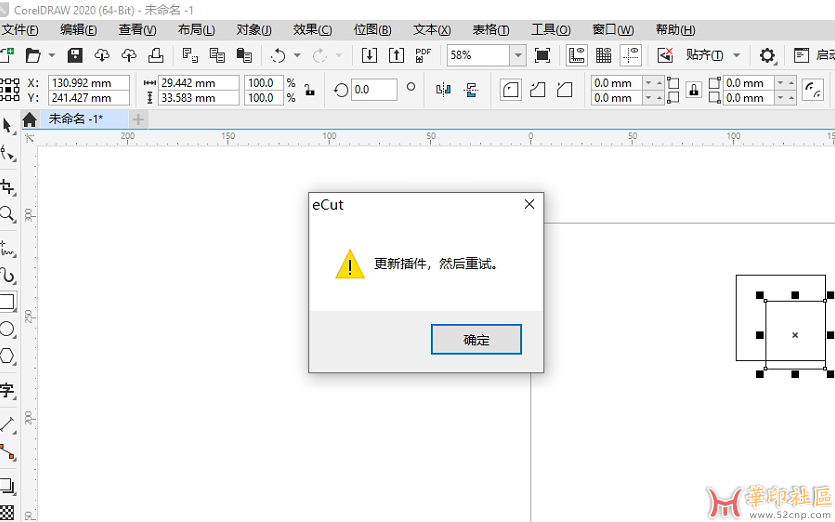Select the Crop tool
The image size is (835, 522).
[x=7, y=187]
